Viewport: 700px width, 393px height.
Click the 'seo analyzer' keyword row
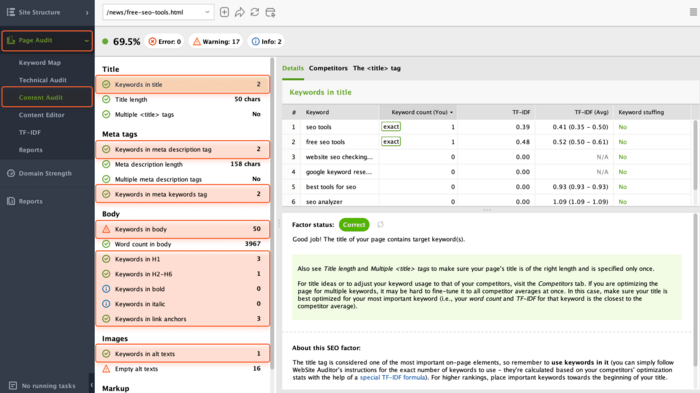pyautogui.click(x=486, y=201)
